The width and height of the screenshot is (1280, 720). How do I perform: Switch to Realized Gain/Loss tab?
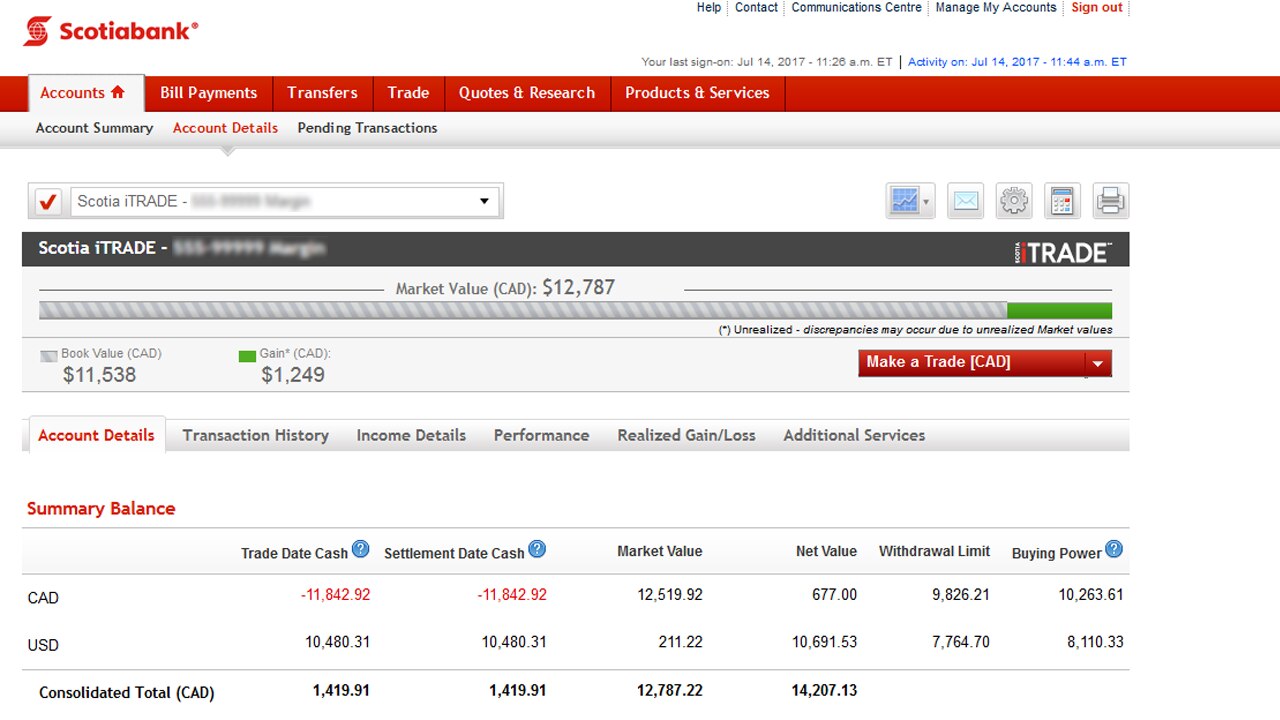686,435
